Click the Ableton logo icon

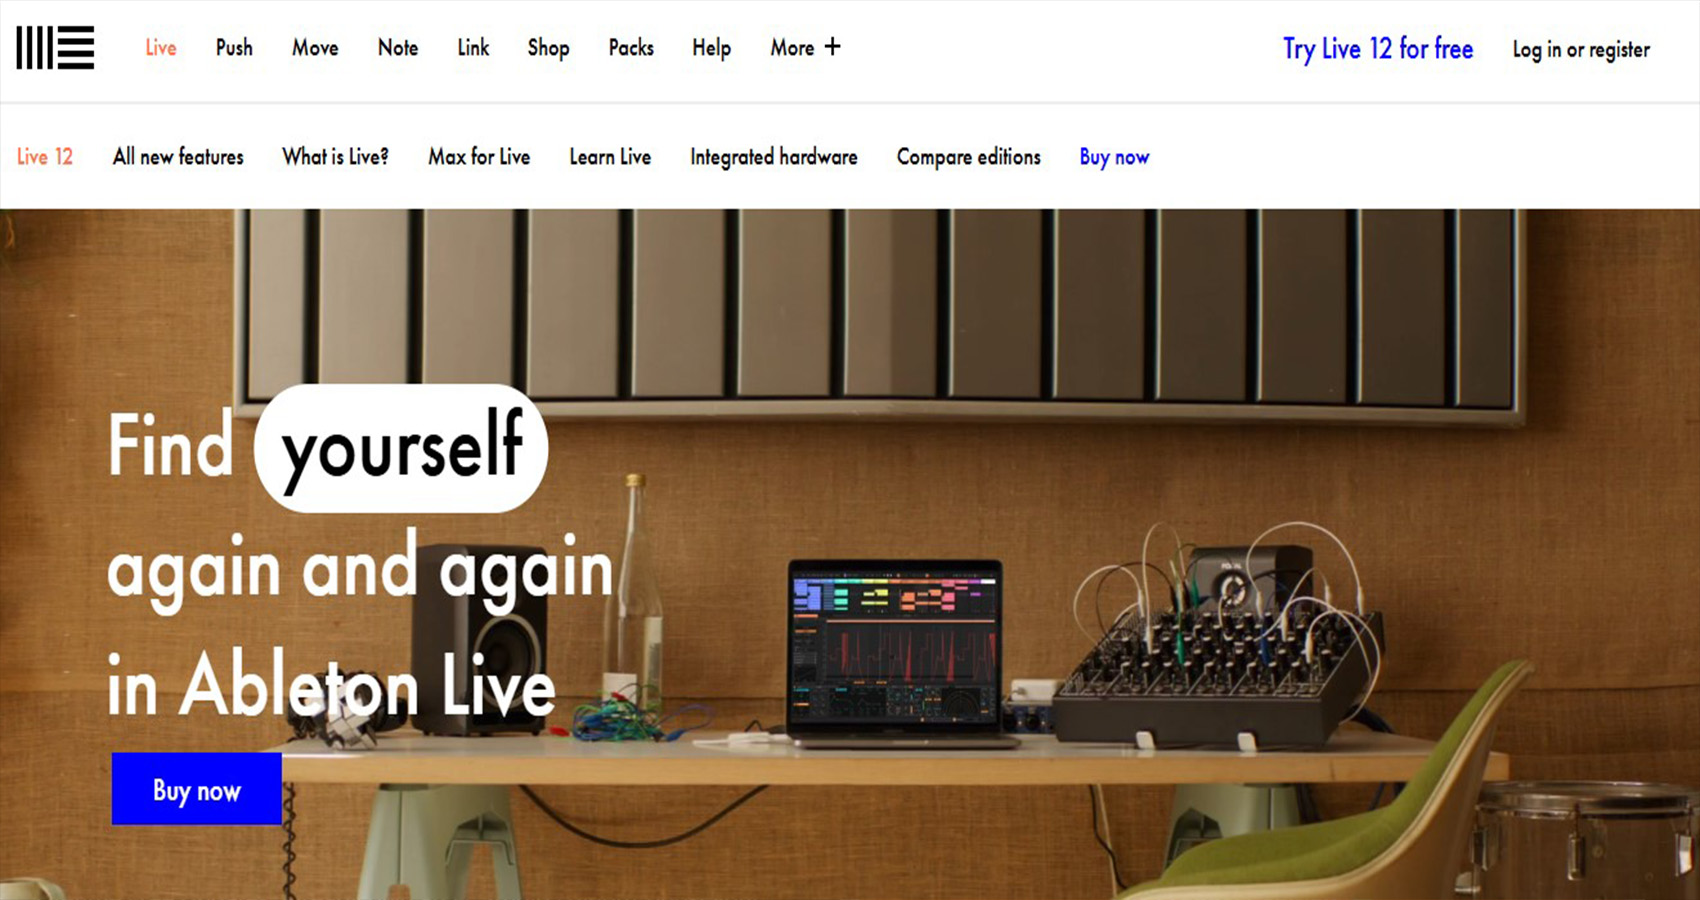pos(55,48)
